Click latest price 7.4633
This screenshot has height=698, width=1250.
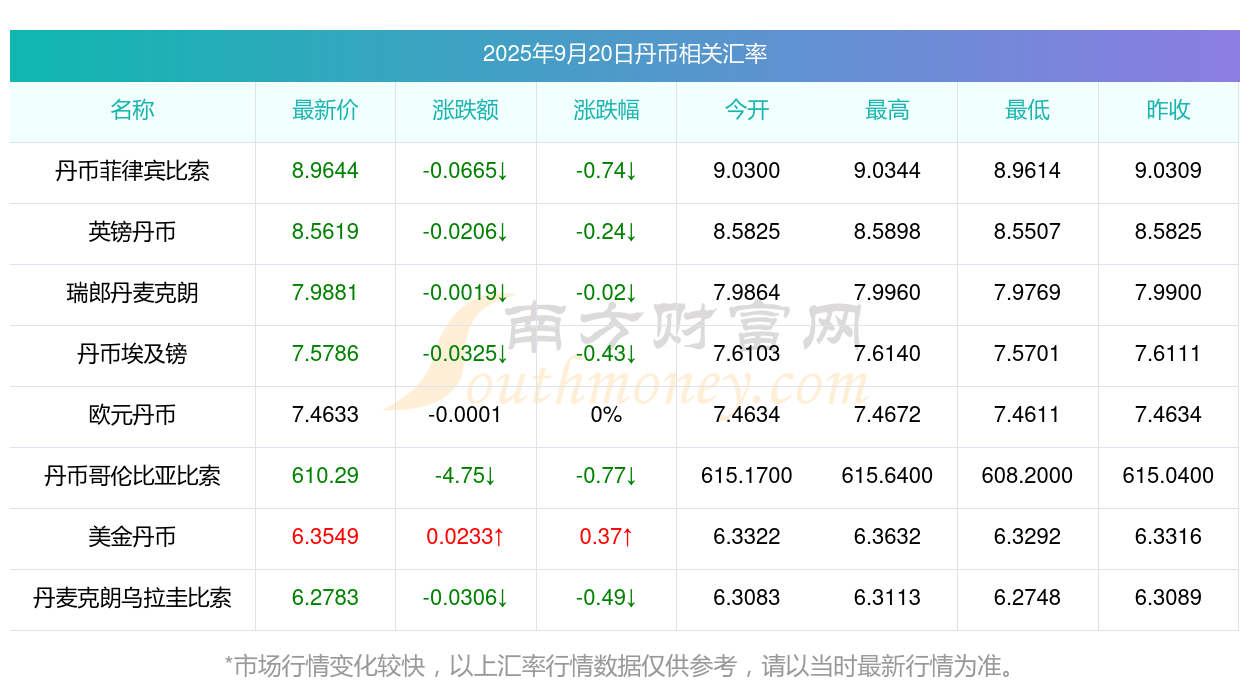[x=325, y=415]
